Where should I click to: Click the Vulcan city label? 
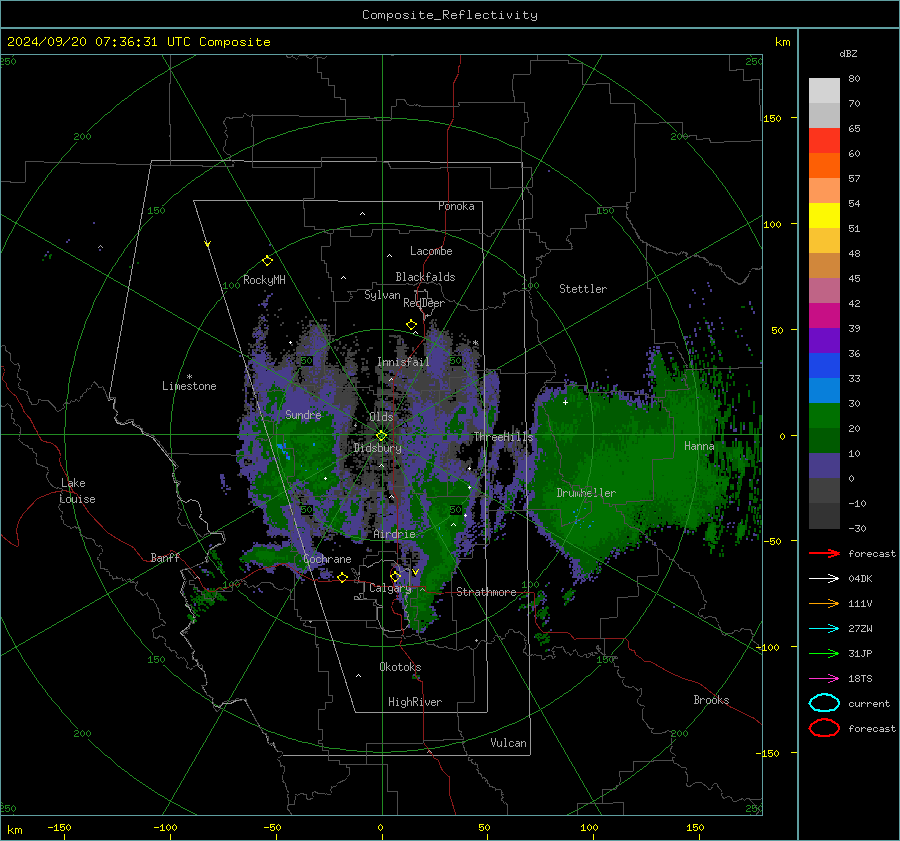tap(509, 743)
